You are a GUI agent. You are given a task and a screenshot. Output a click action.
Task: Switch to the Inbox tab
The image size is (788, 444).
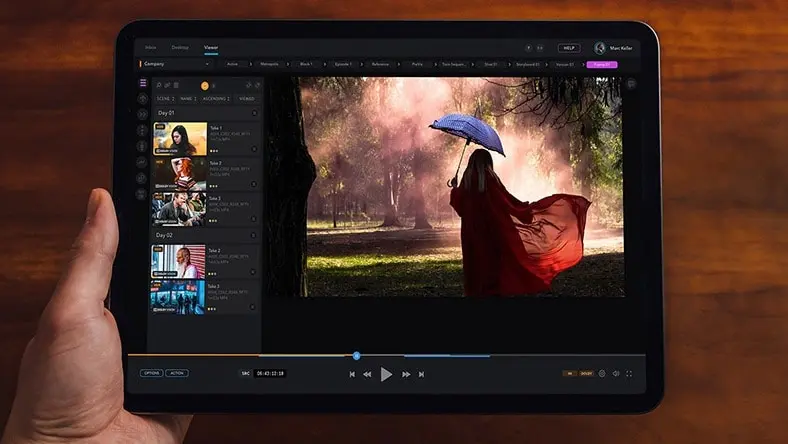pyautogui.click(x=150, y=47)
